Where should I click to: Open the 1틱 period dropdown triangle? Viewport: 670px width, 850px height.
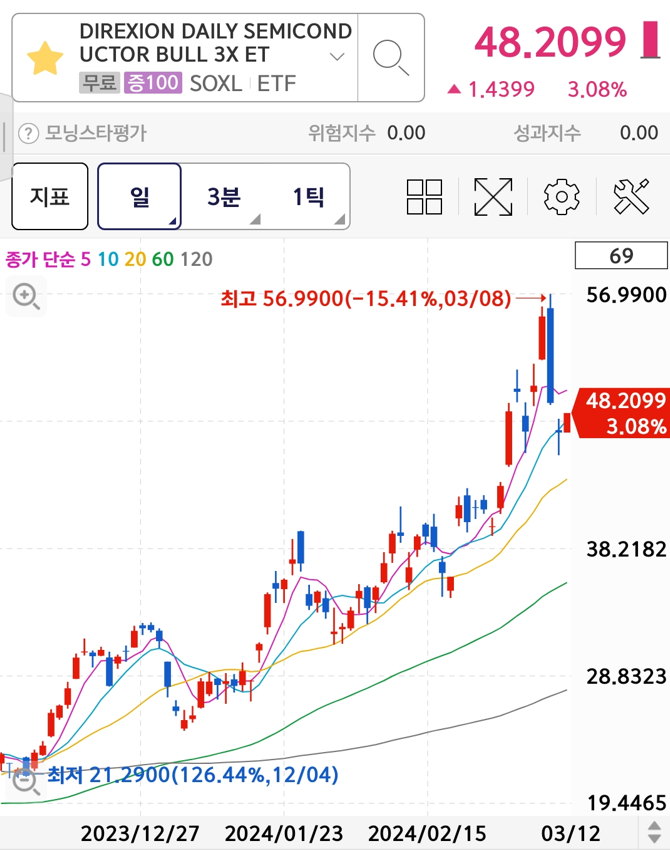point(340,220)
